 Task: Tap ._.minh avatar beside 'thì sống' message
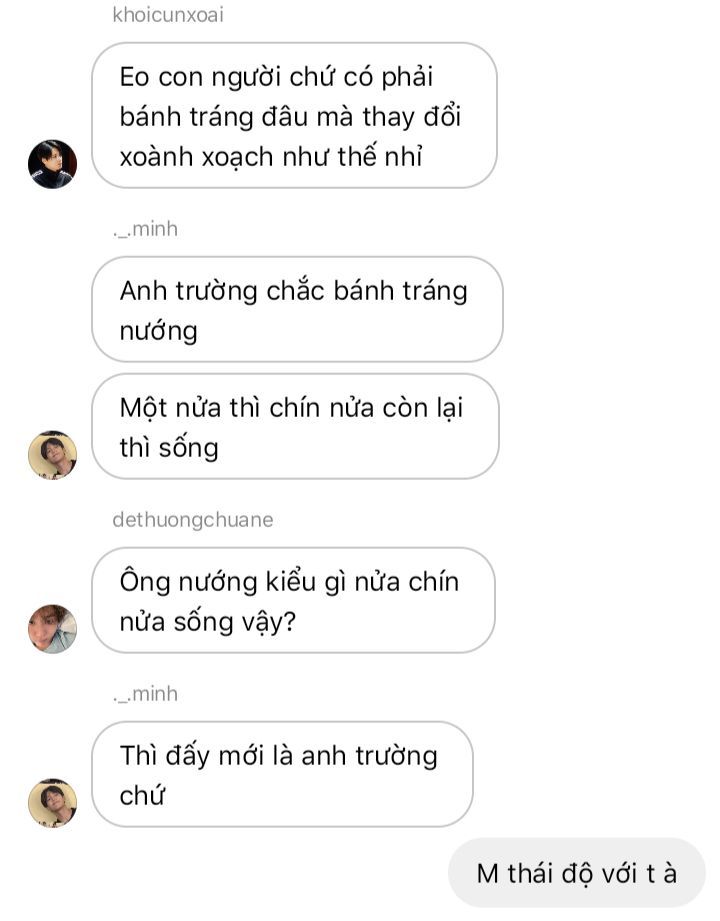click(x=52, y=455)
